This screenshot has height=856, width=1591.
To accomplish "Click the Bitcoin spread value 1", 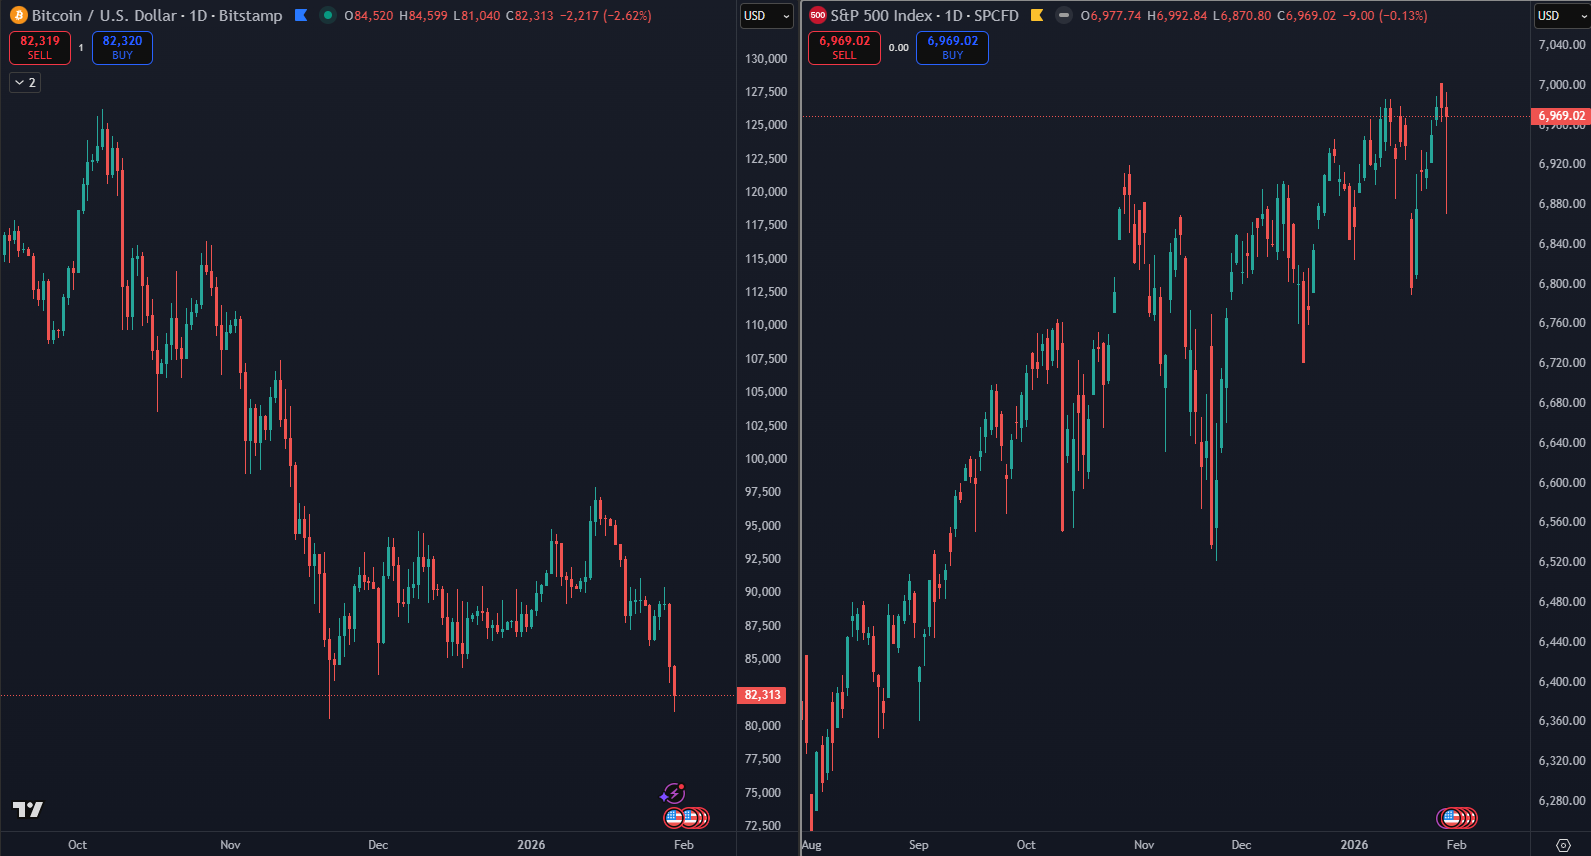I will [81, 48].
